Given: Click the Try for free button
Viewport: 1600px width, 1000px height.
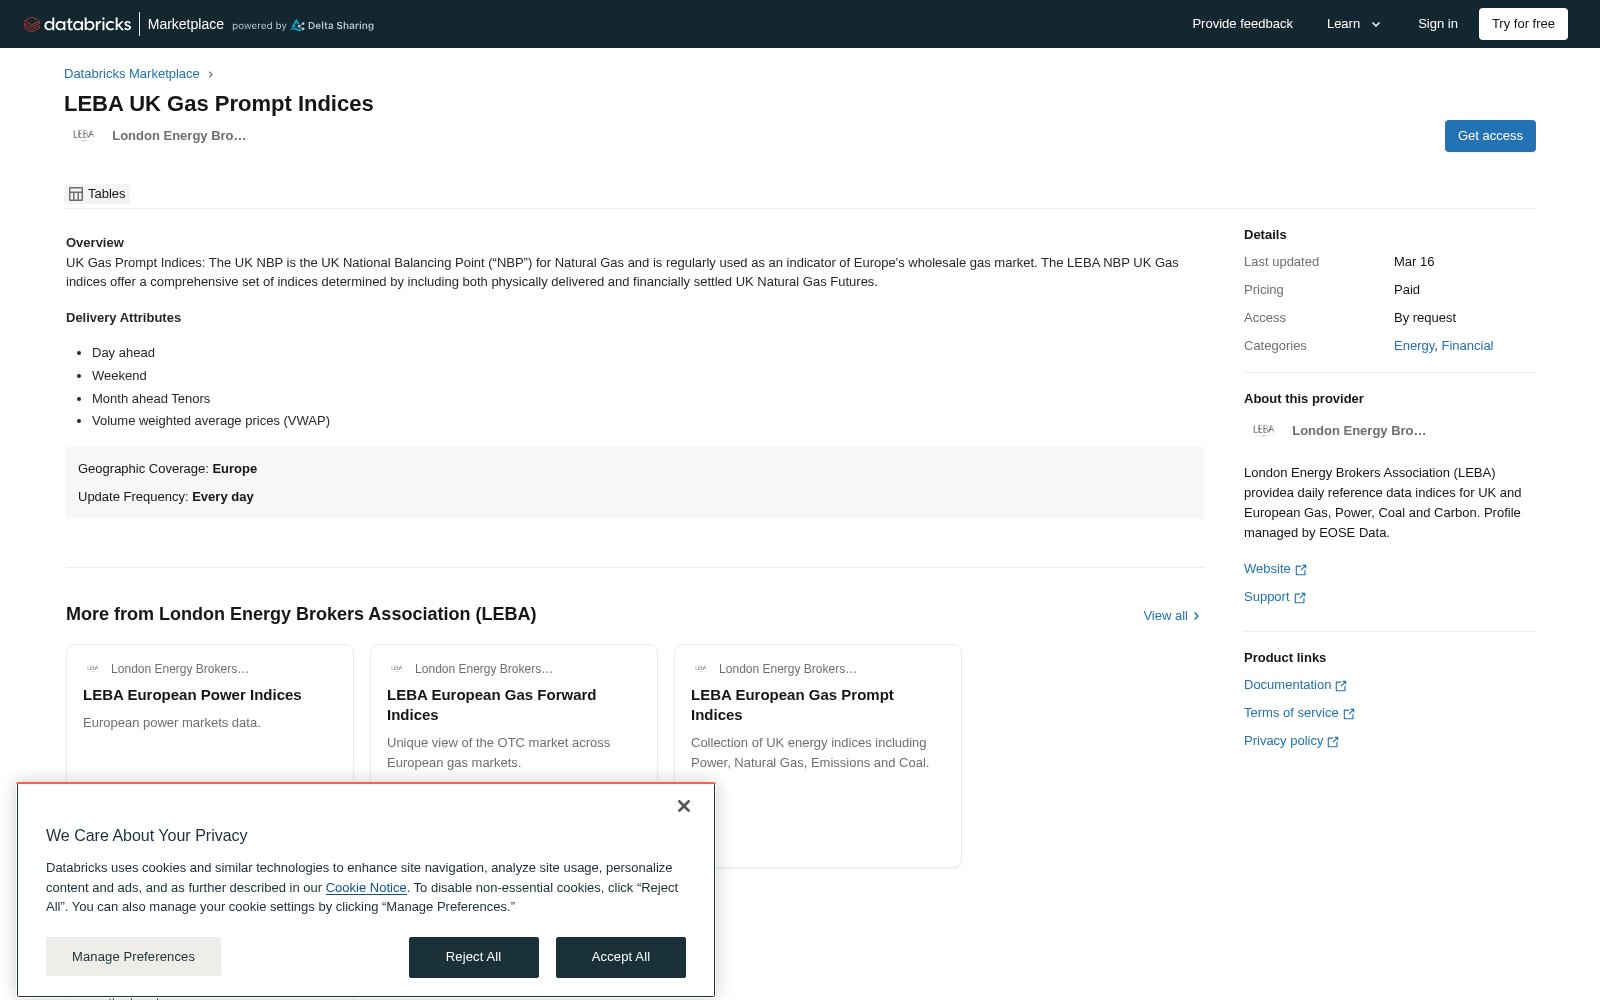Looking at the screenshot, I should [1523, 24].
